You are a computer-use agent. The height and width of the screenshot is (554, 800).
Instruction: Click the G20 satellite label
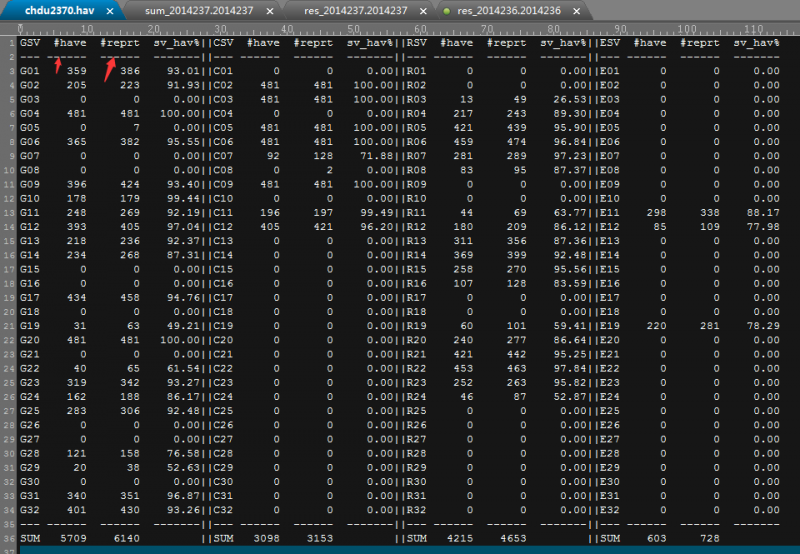pos(30,340)
